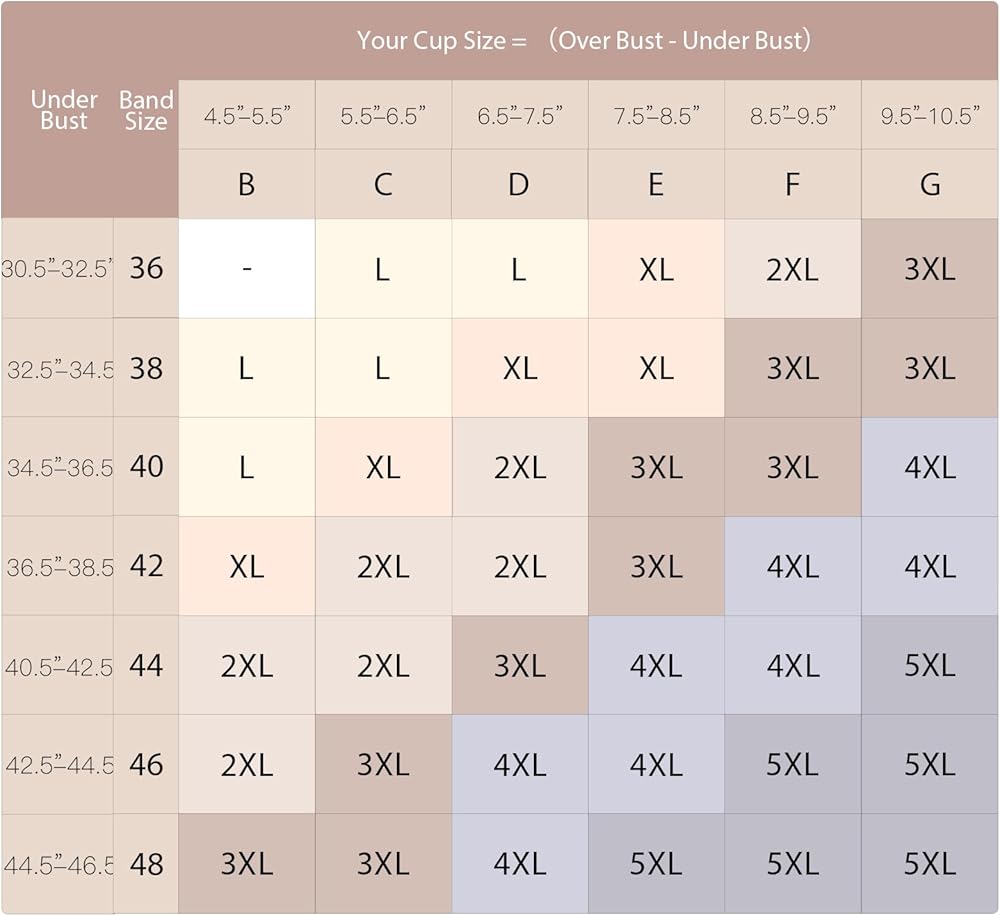Click the 3XL cell for band 44, cup D
Image resolution: width=1000 pixels, height=916 pixels.
(x=519, y=665)
